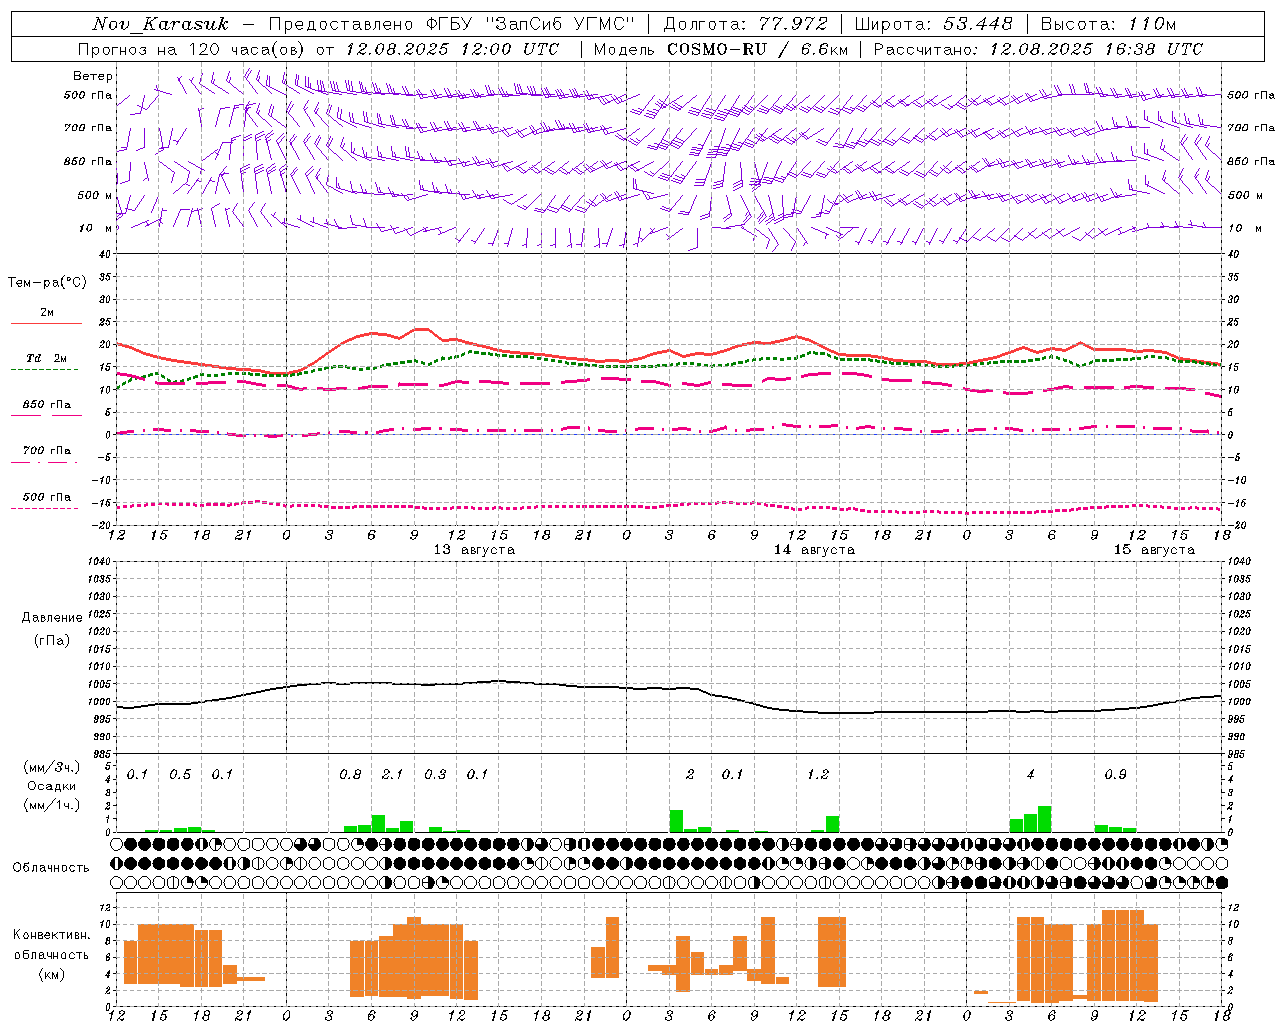
Task: Click the 500 гПа temperature legend line
Action: pyautogui.click(x=46, y=508)
